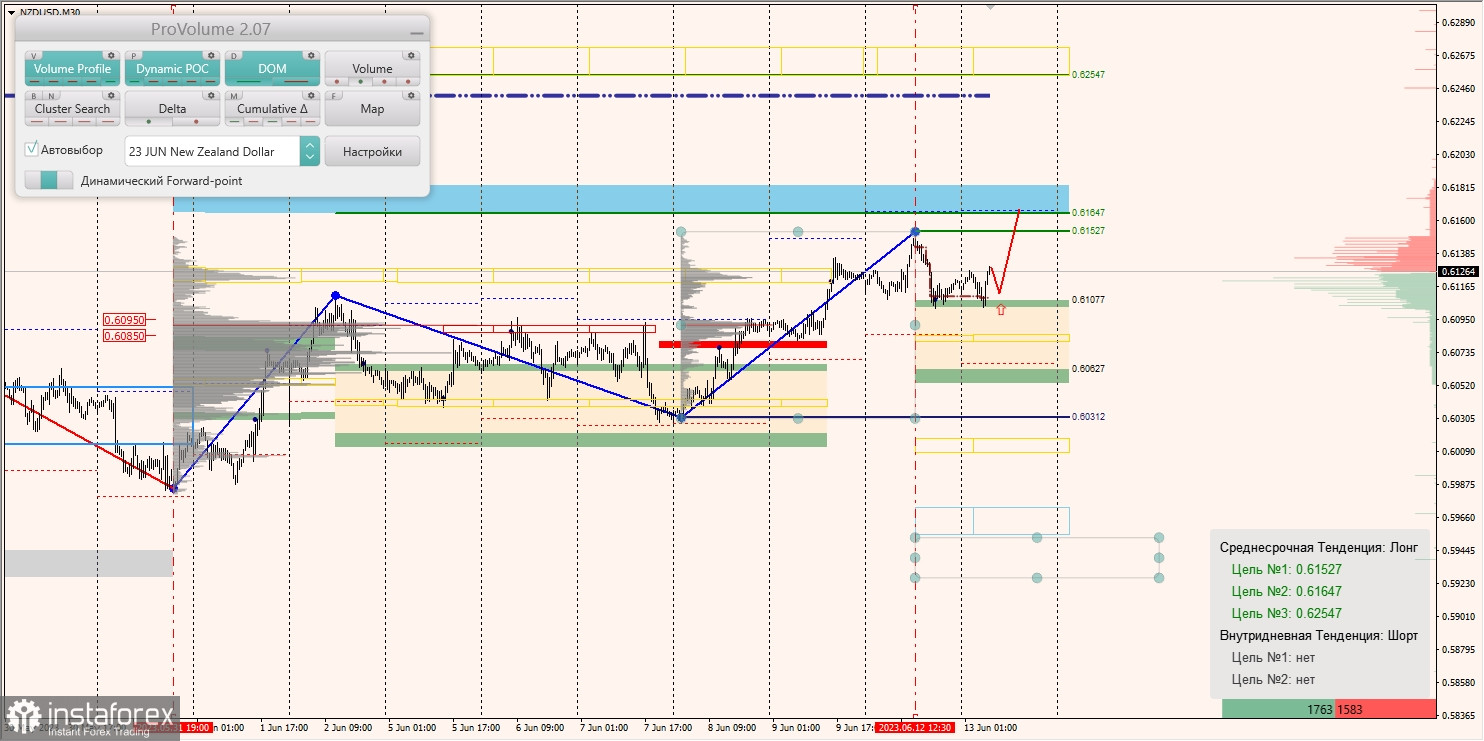Image resolution: width=1484 pixels, height=741 pixels.
Task: Click the P hotkey badge on Dynamic POC
Action: coord(136,56)
